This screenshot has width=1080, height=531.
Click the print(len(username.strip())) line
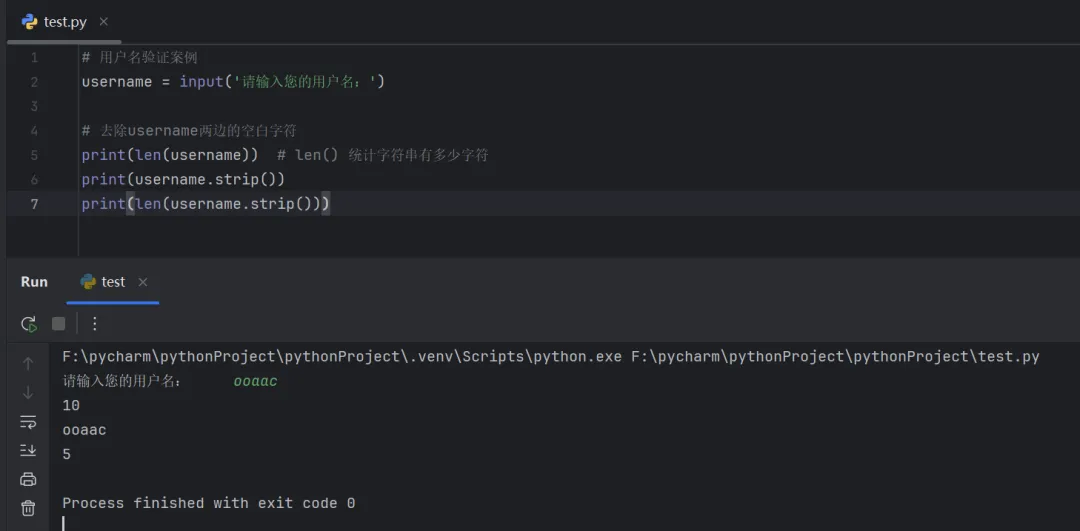pyautogui.click(x=205, y=204)
